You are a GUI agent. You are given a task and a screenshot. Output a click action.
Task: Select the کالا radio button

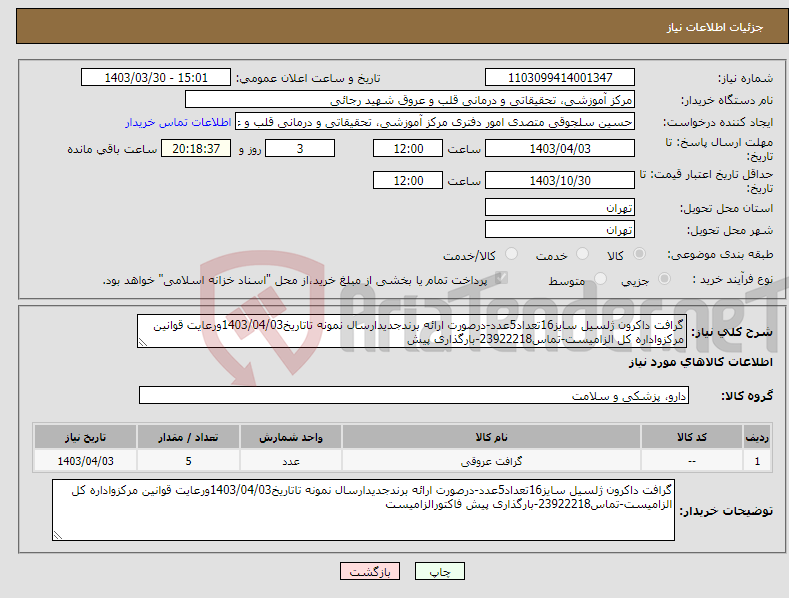point(639,254)
